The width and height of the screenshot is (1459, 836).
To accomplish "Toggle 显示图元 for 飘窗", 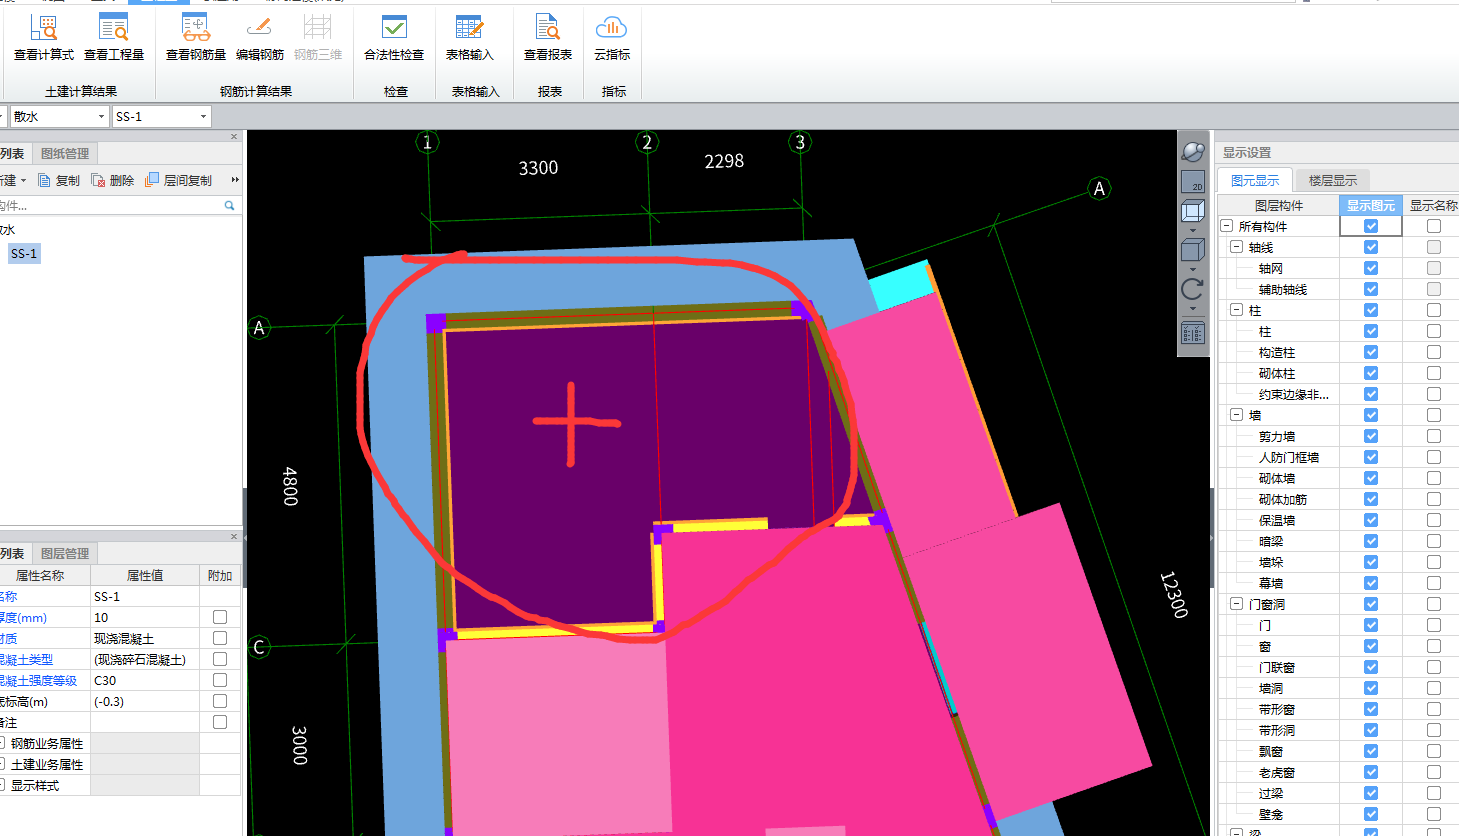I will pyautogui.click(x=1371, y=751).
